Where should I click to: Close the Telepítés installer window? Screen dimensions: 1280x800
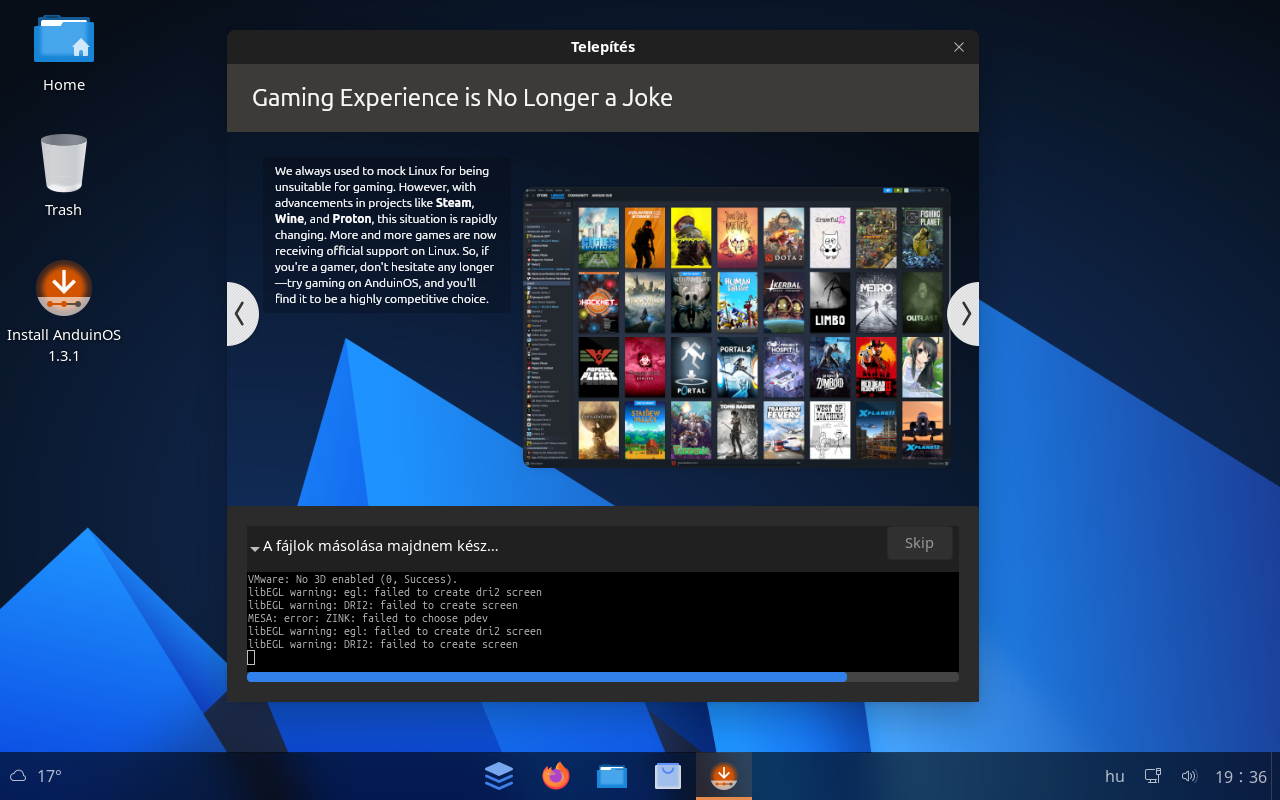pyautogui.click(x=959, y=47)
